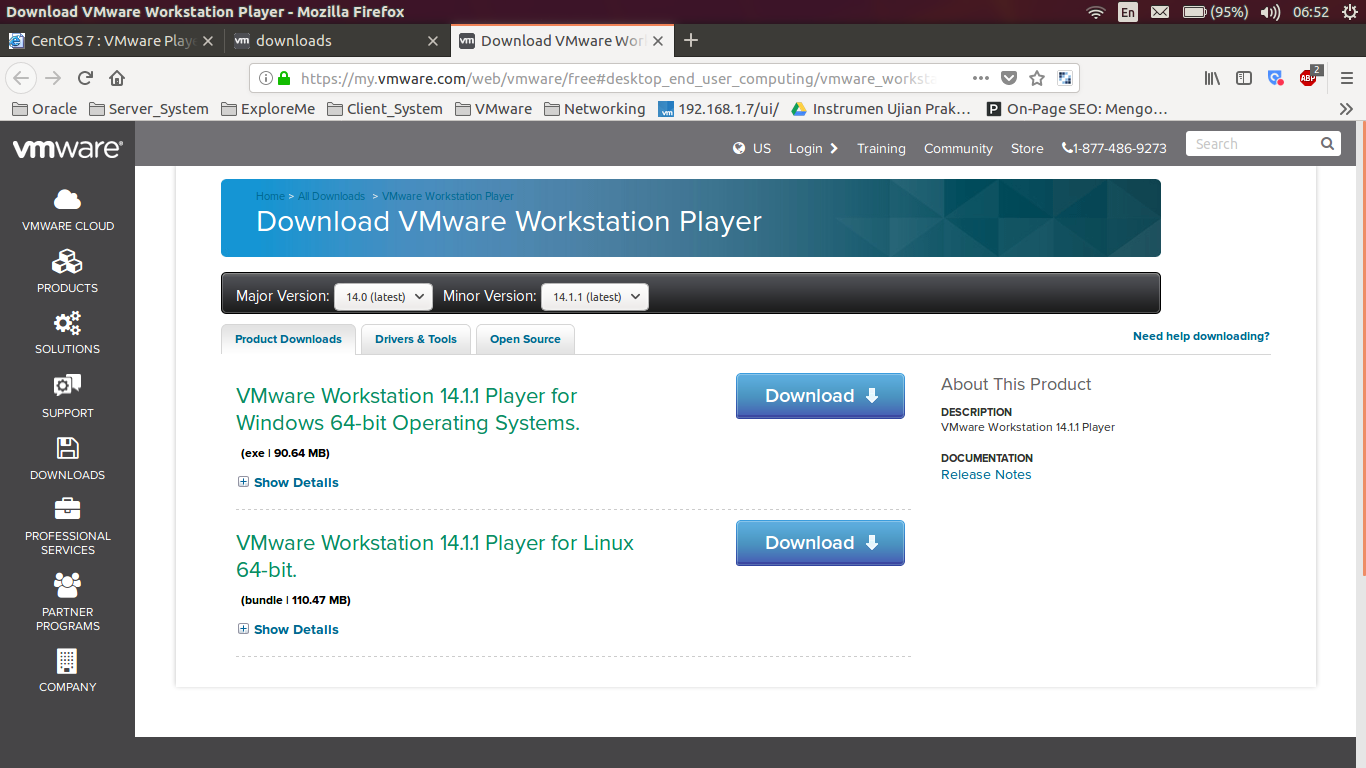Image resolution: width=1366 pixels, height=768 pixels.
Task: Open Instrumen Ujian Prak bookmark
Action: pyautogui.click(x=883, y=108)
